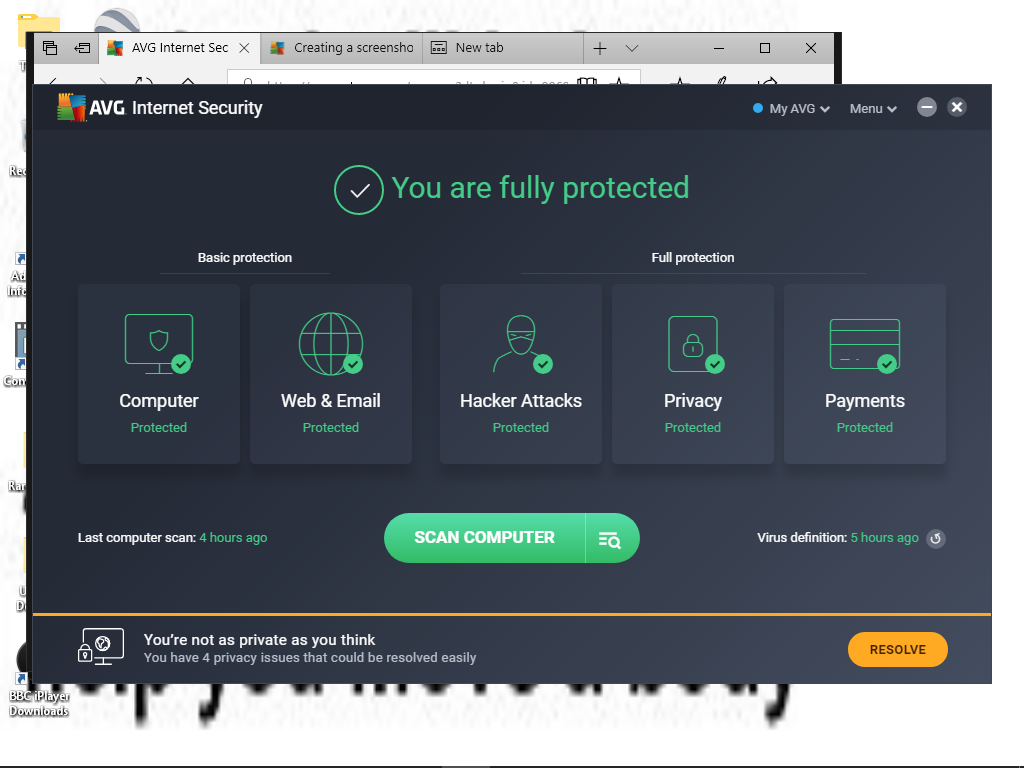
Task: Click the 'Basic protection' label
Action: click(x=245, y=257)
